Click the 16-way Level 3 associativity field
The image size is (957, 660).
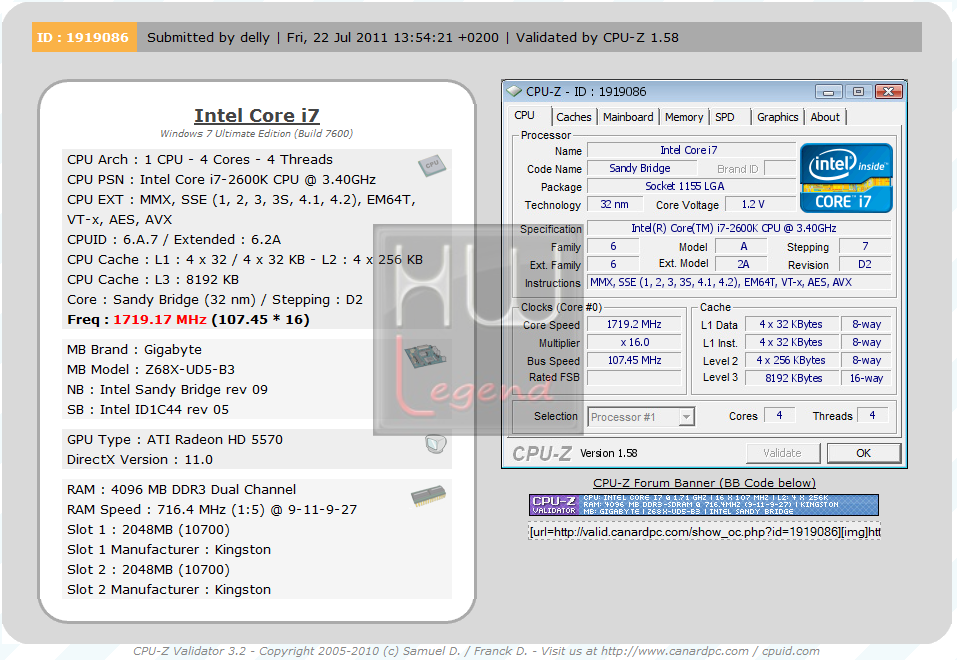866,378
